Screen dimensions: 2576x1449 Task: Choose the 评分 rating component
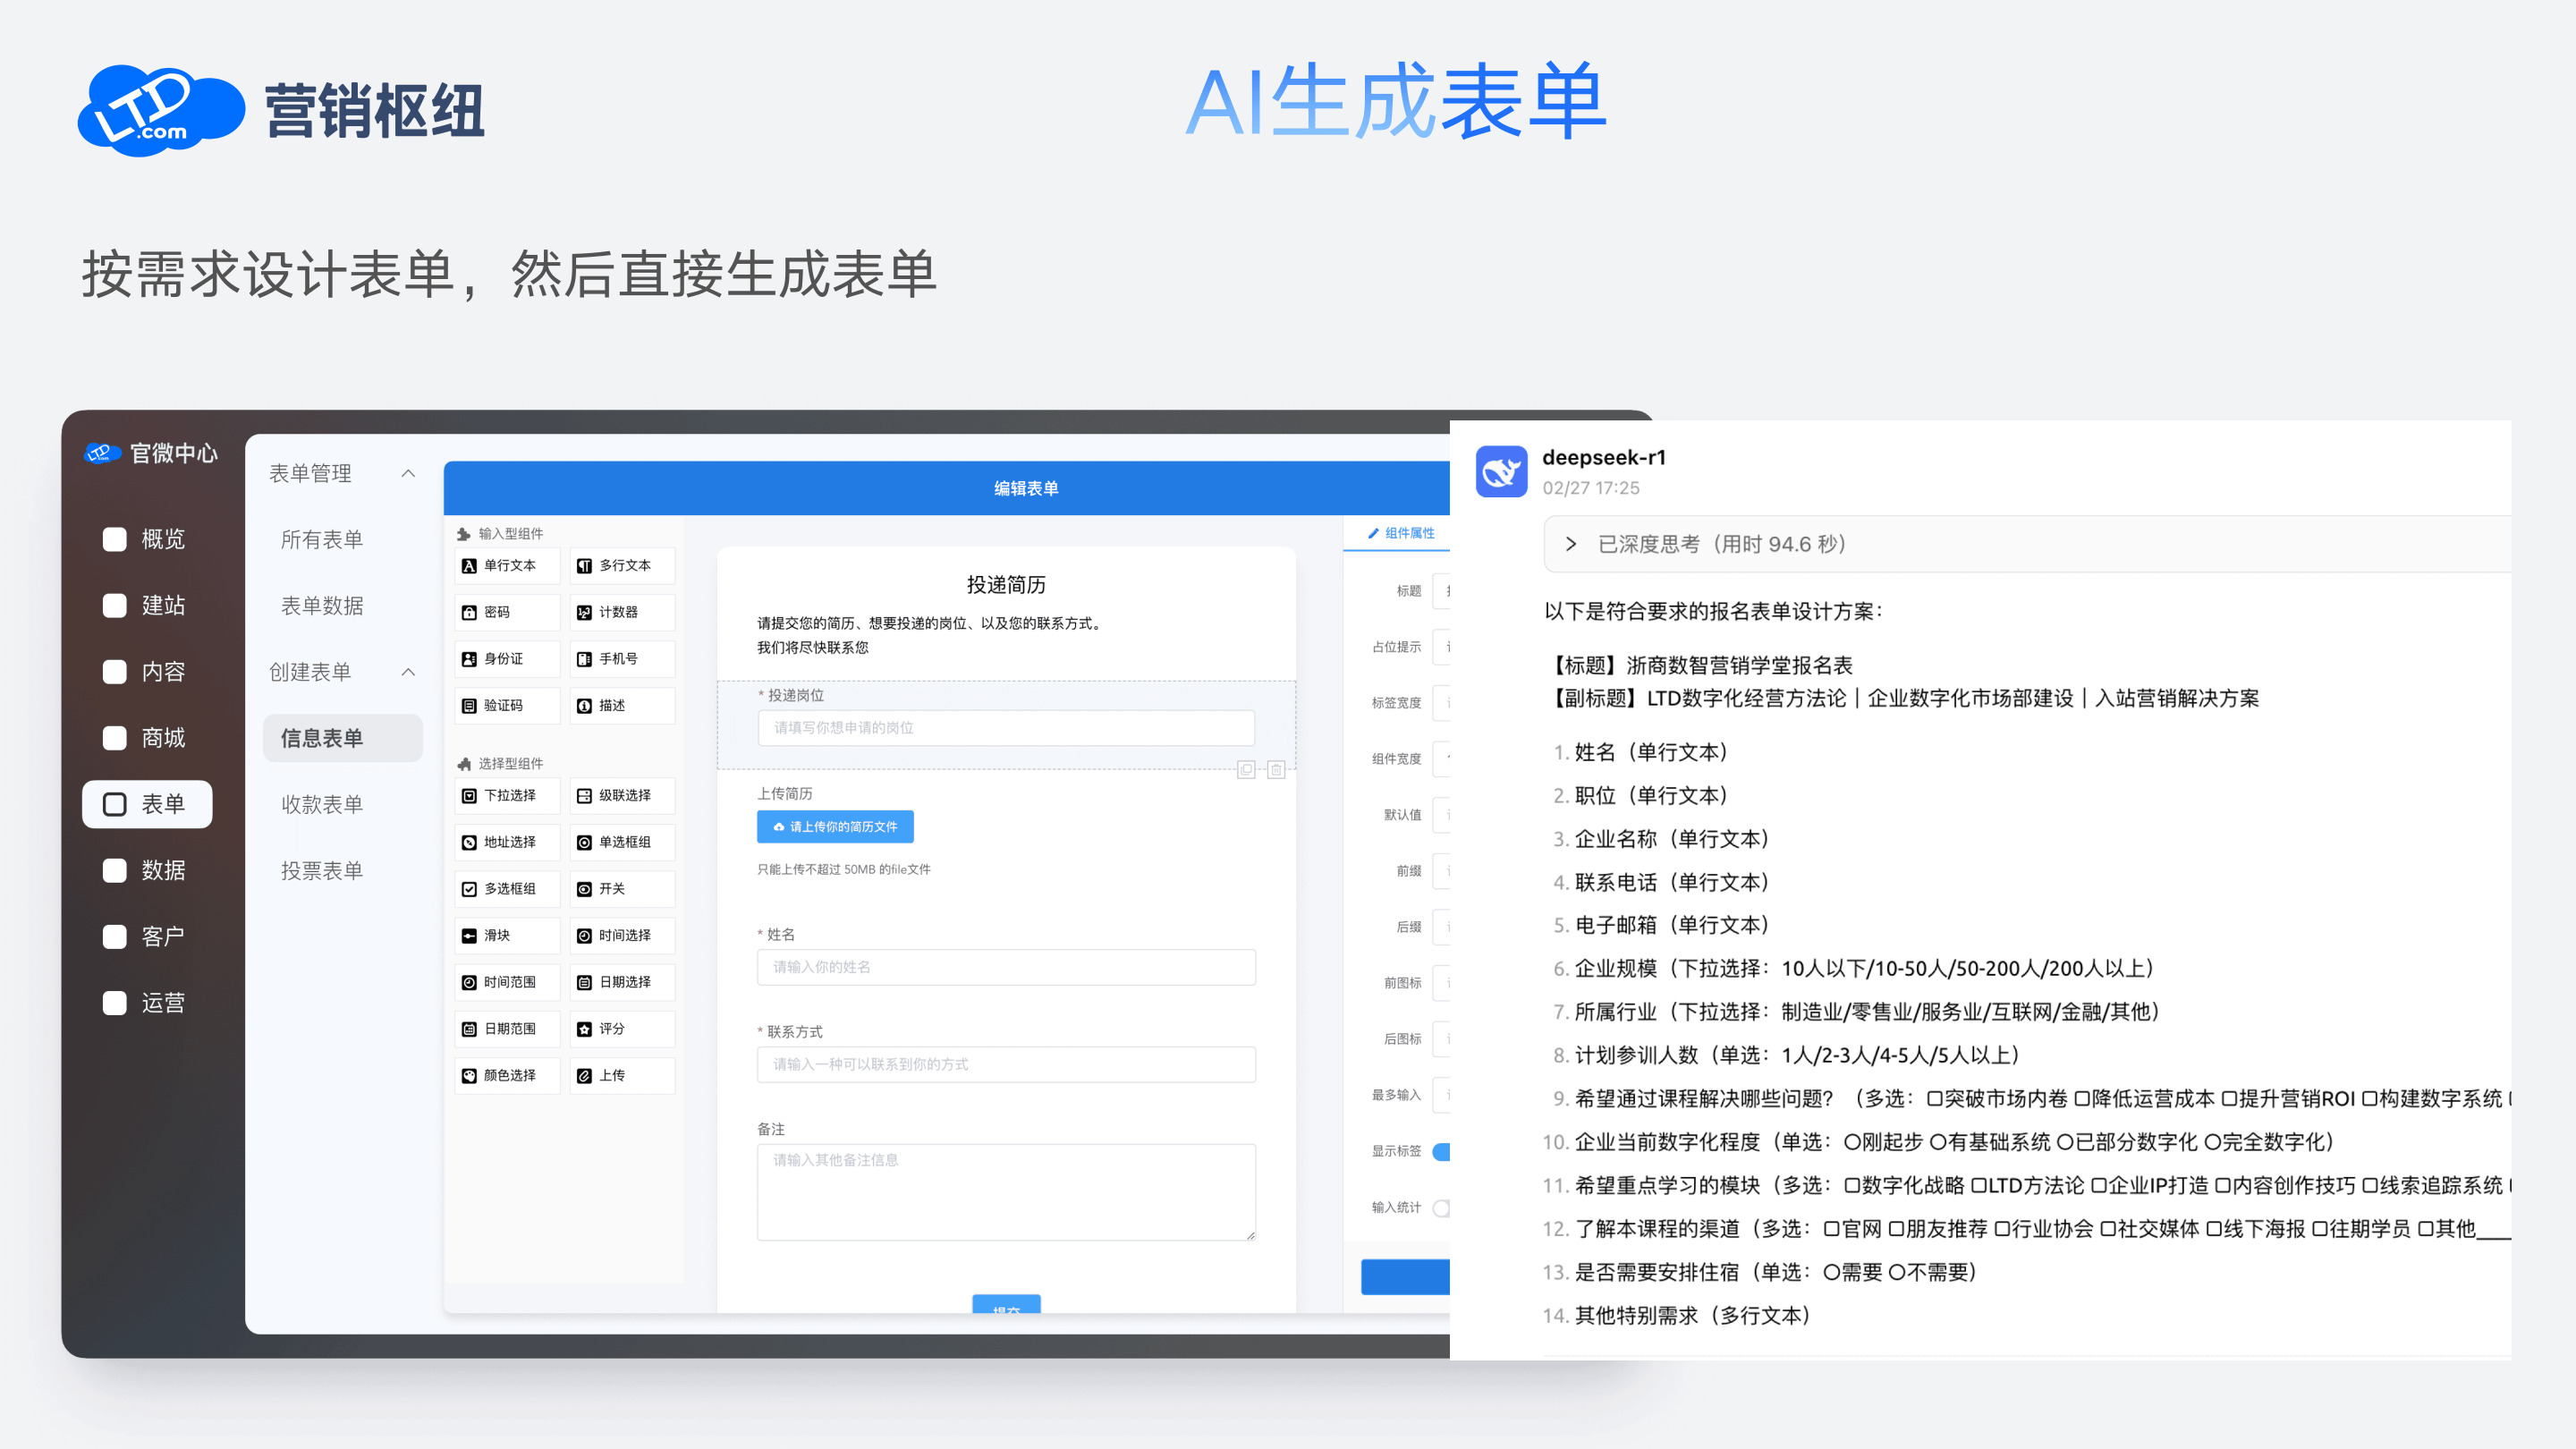point(622,1029)
